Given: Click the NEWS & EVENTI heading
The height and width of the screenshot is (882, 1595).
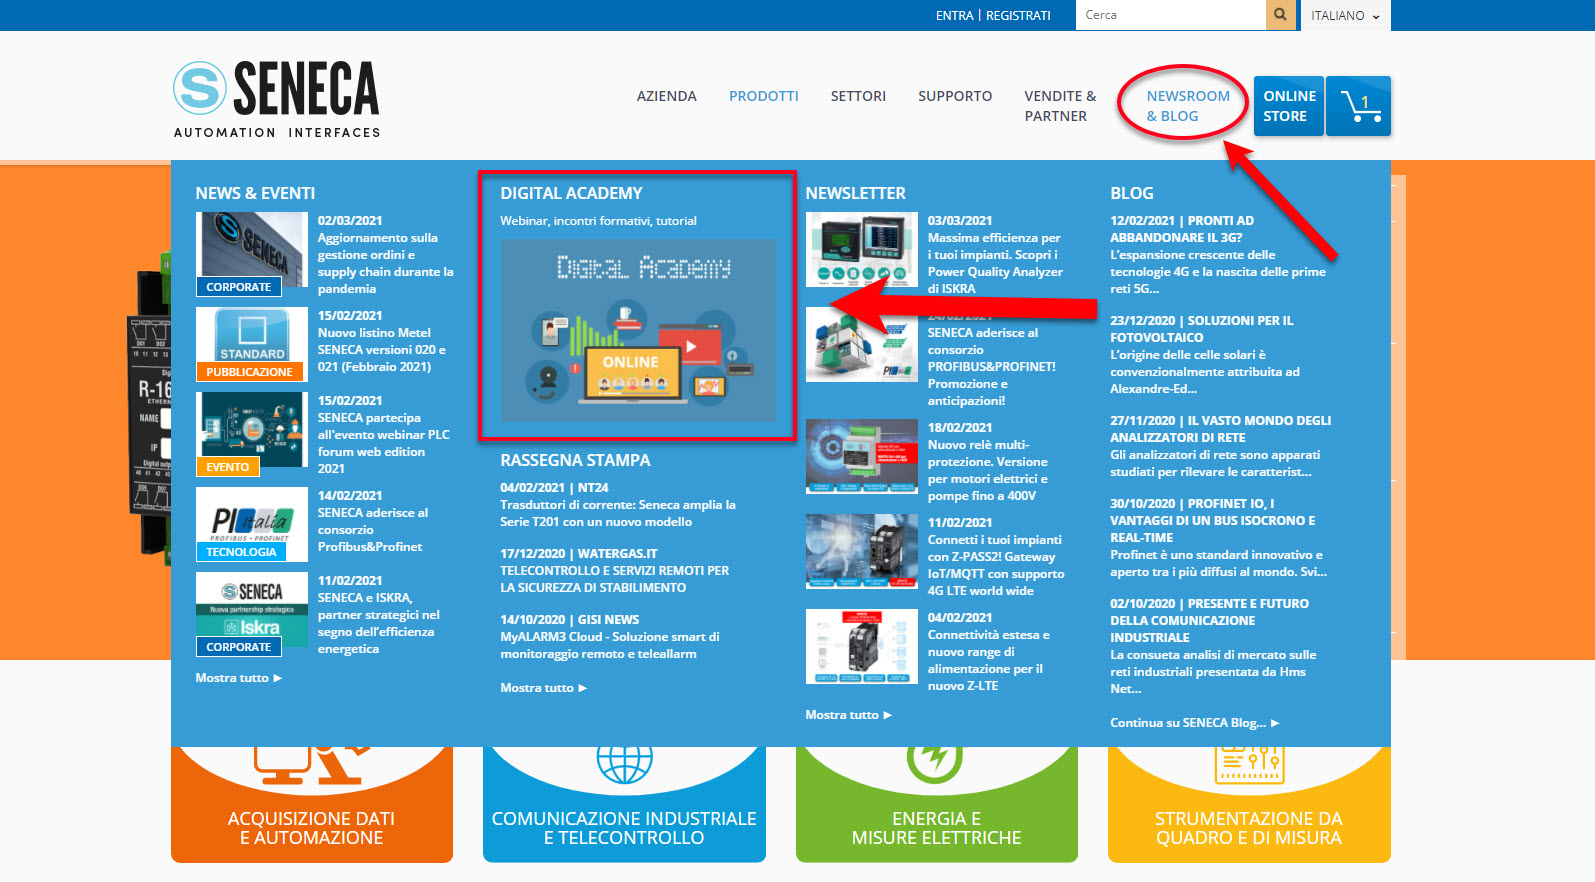Looking at the screenshot, I should pyautogui.click(x=255, y=193).
